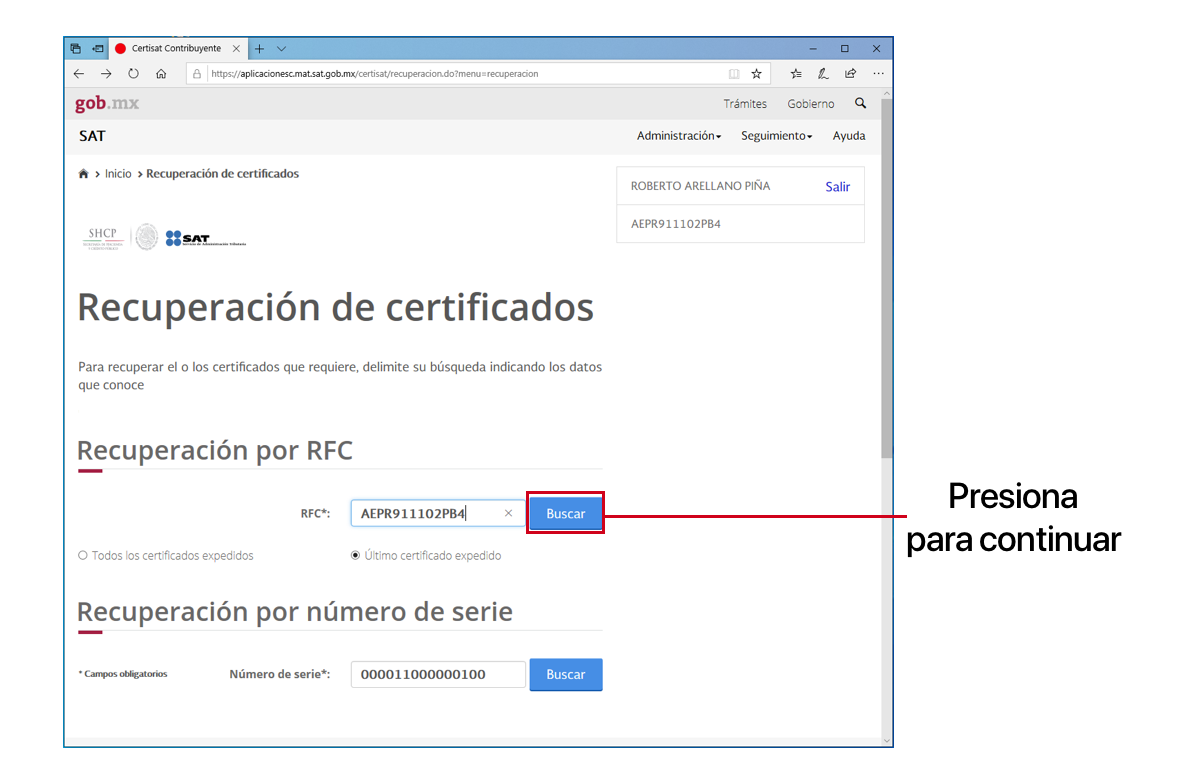The height and width of the screenshot is (782, 1184).
Task: Click the browser address bar URL
Action: click(x=375, y=74)
